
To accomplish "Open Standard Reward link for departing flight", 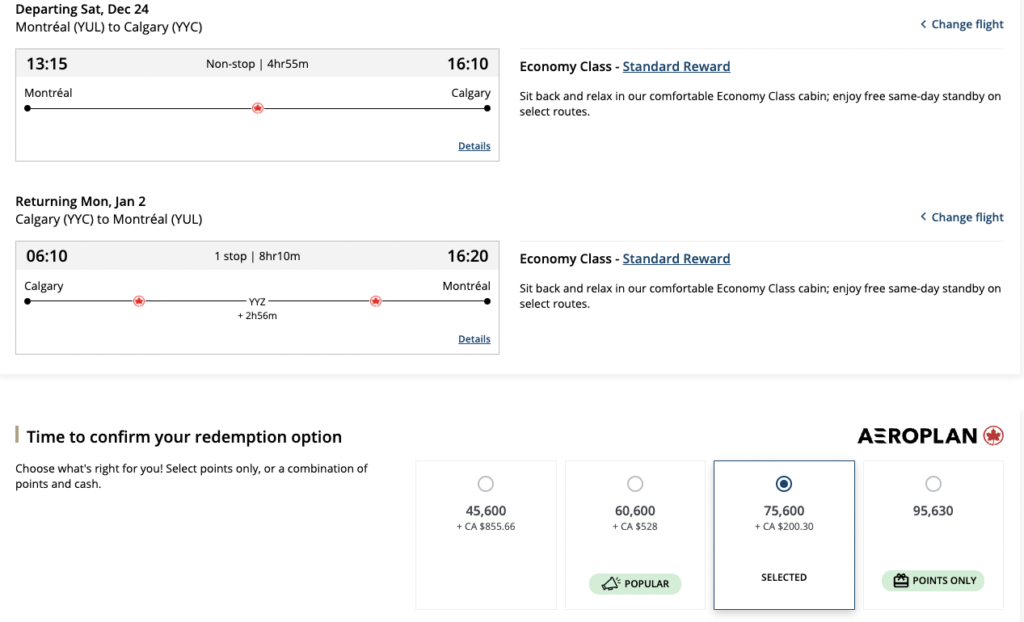I will point(676,67).
